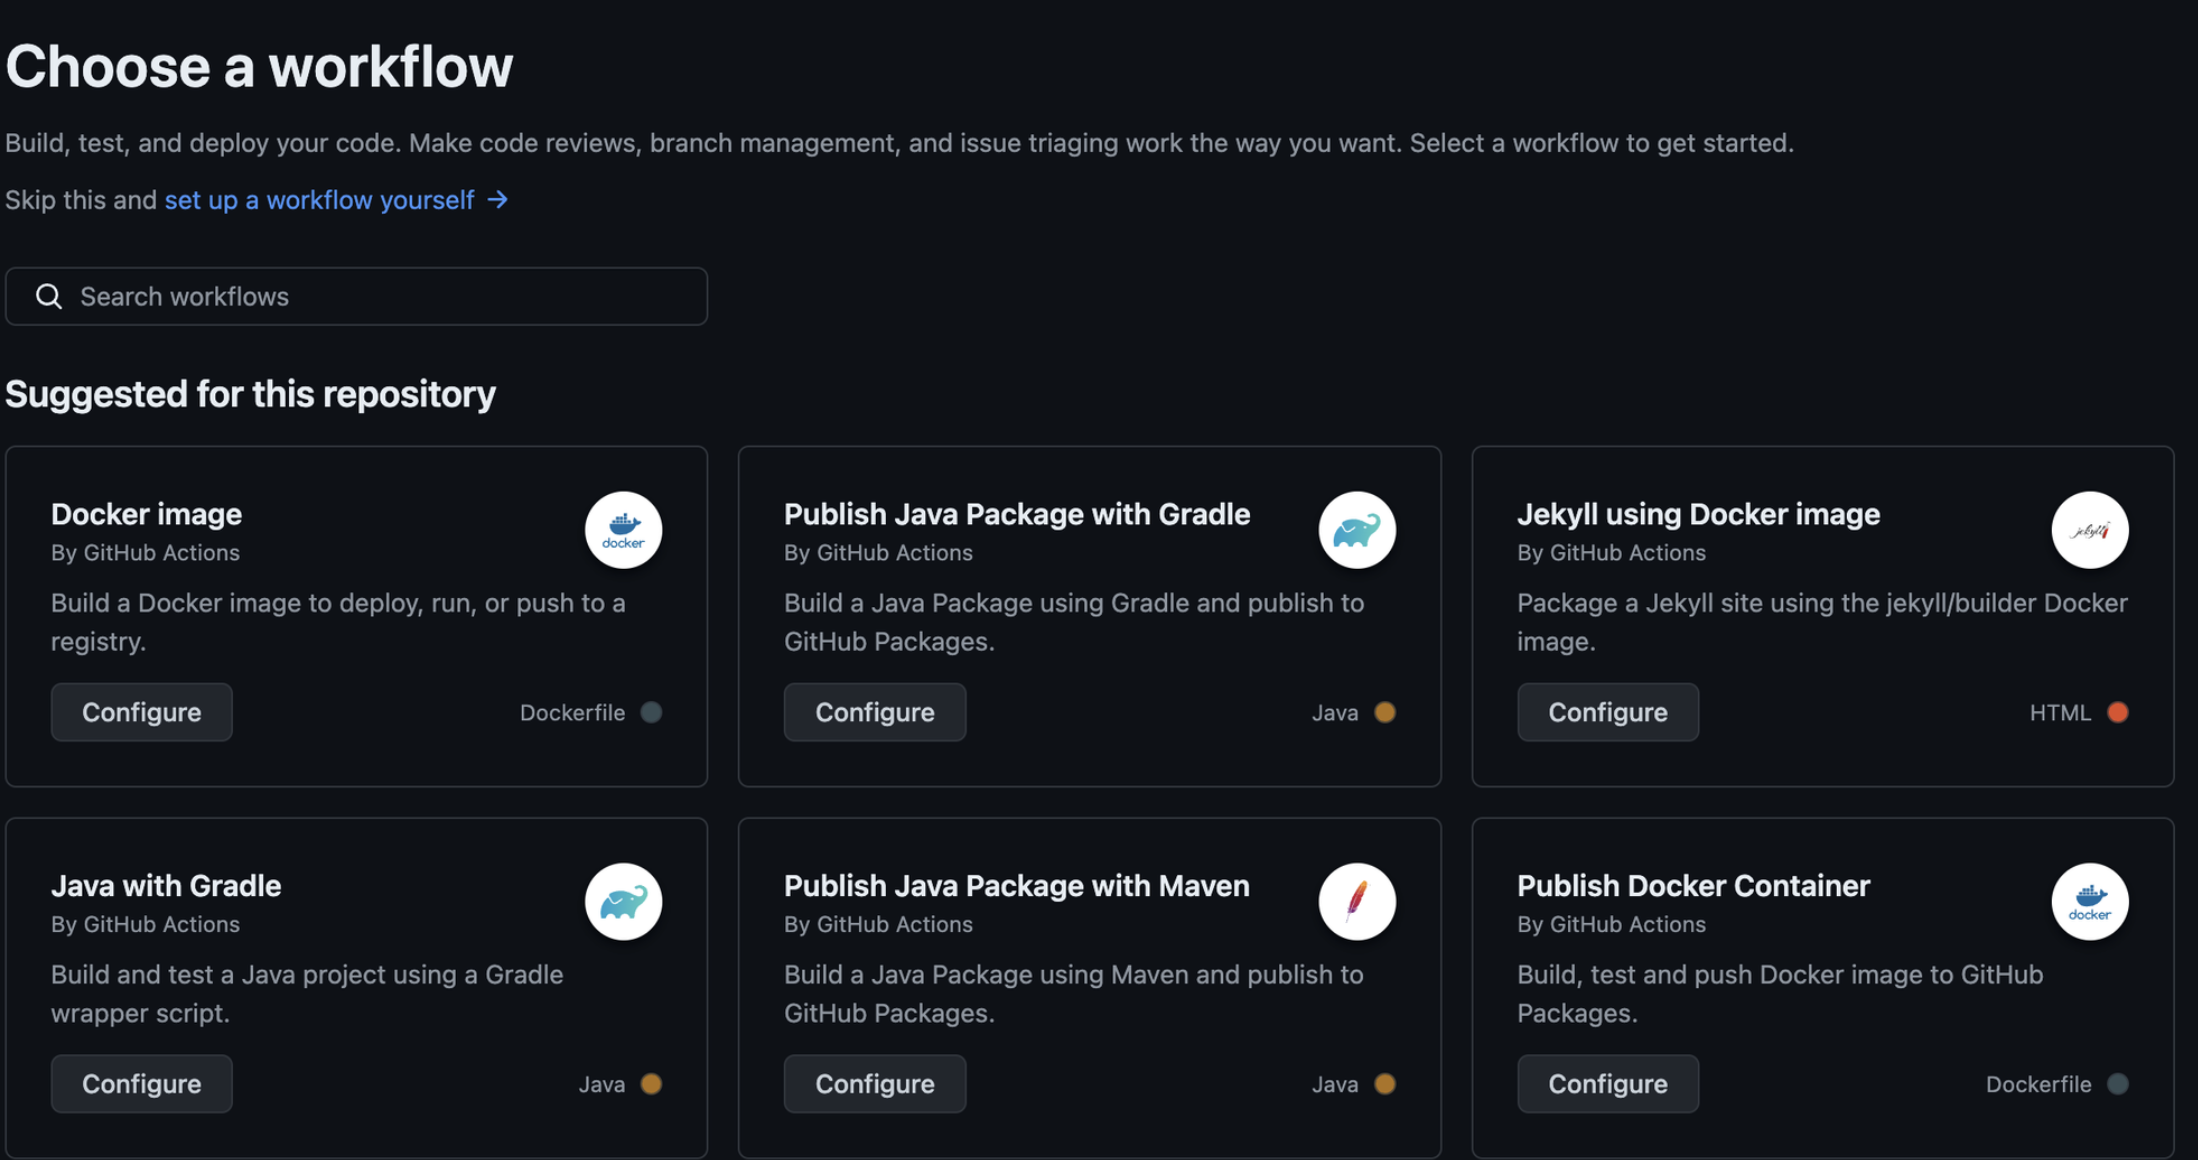This screenshot has width=2198, height=1160.
Task: Click the red HTML language color dot
Action: (2117, 712)
